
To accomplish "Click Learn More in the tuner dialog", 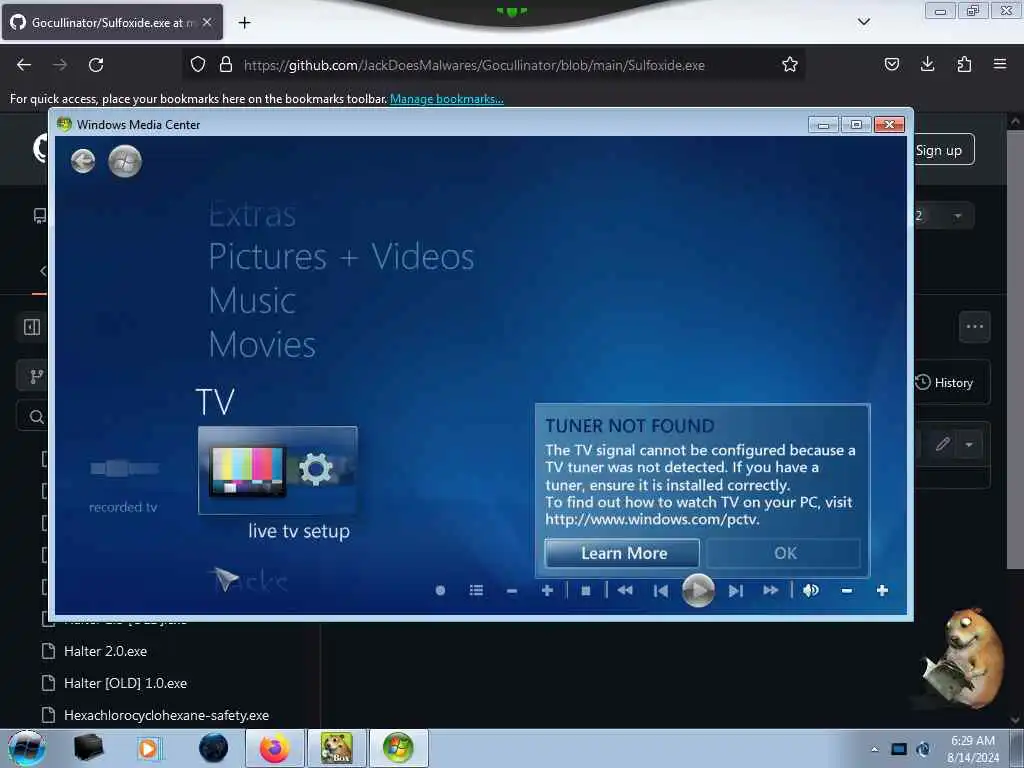I will (622, 553).
